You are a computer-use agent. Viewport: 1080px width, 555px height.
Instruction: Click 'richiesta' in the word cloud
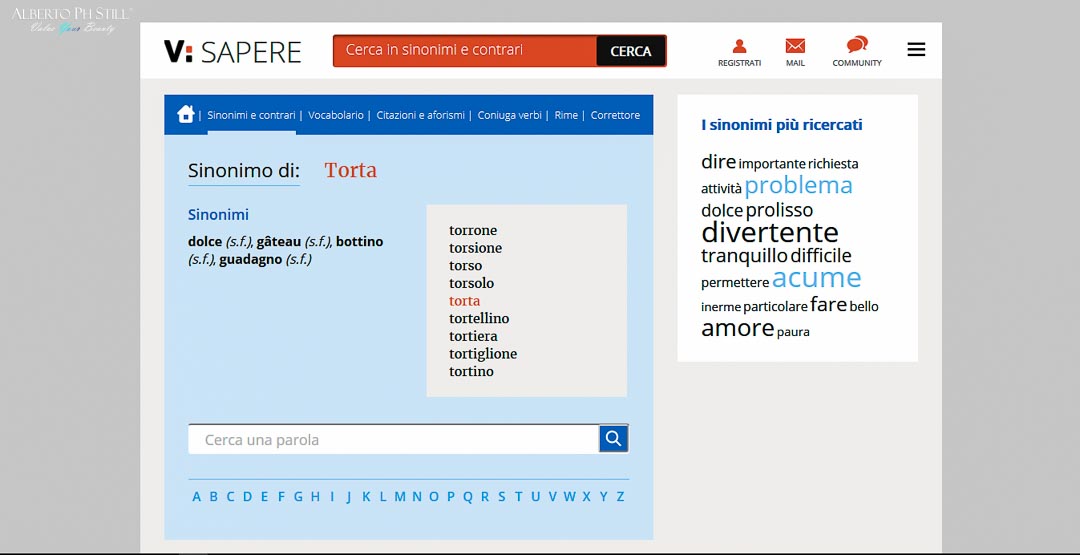[833, 164]
